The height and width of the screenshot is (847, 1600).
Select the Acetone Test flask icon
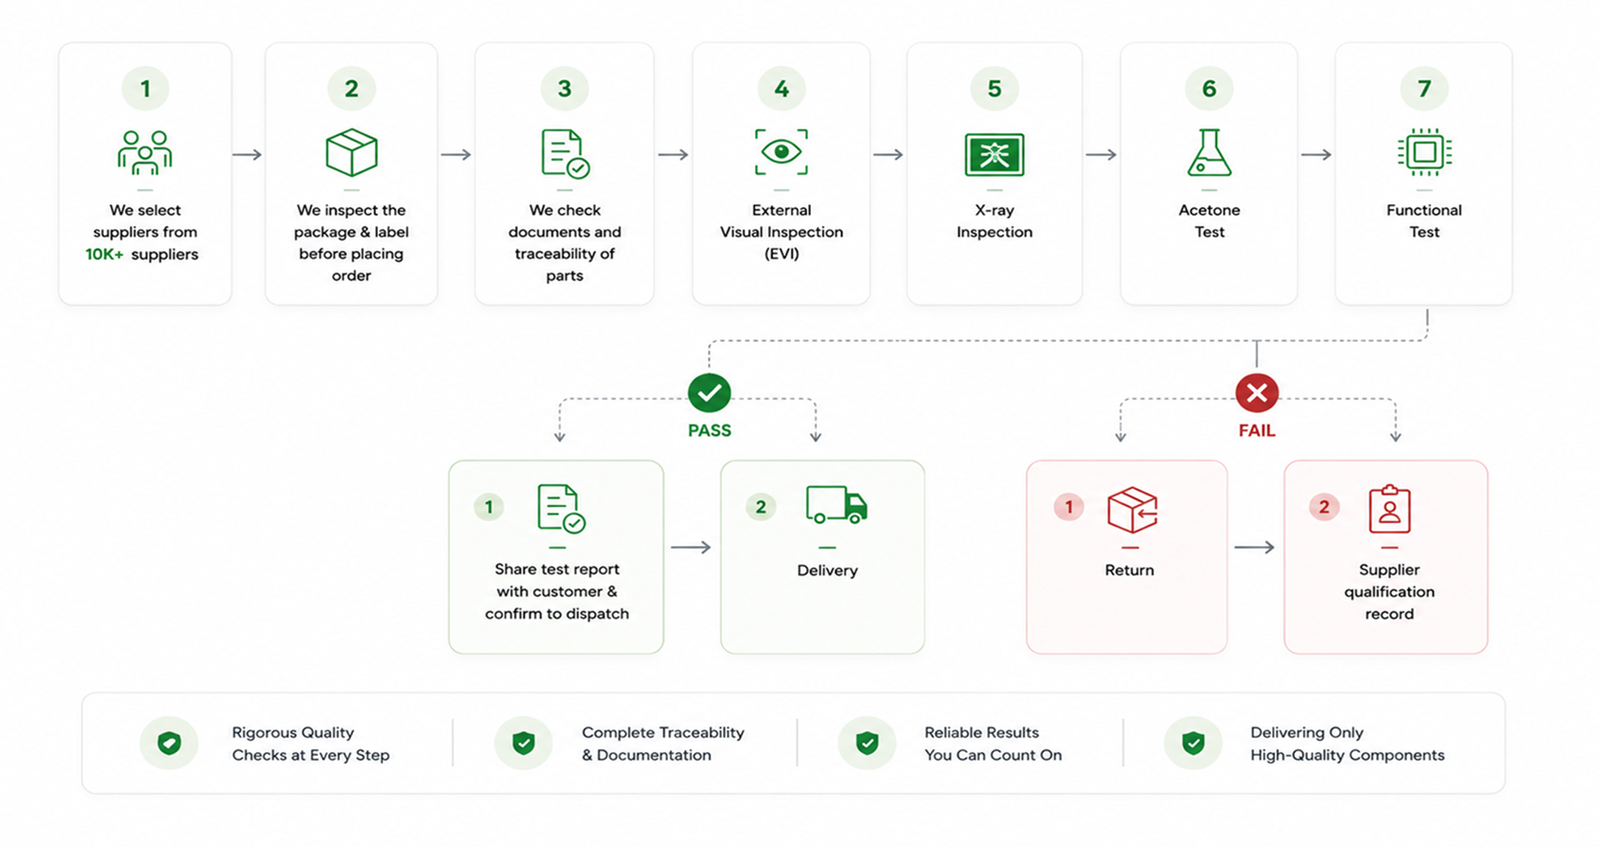pyautogui.click(x=1209, y=153)
